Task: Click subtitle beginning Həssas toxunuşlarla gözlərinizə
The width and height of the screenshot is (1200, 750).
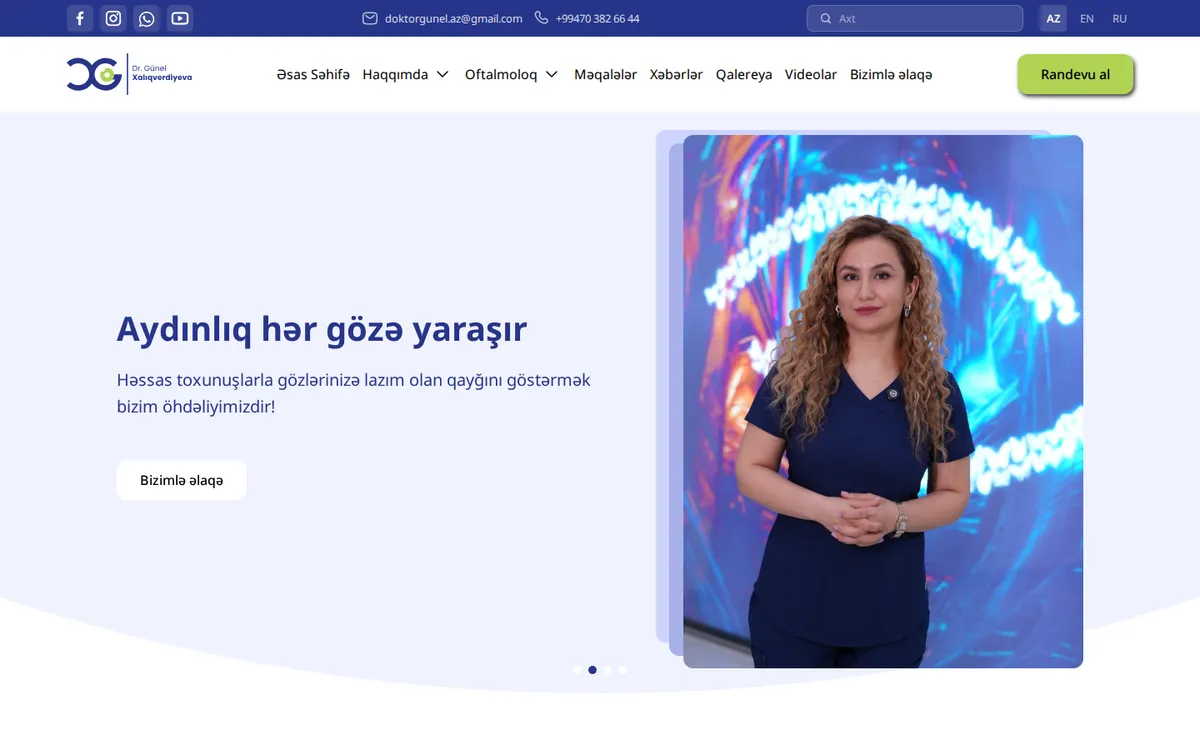Action: [354, 394]
